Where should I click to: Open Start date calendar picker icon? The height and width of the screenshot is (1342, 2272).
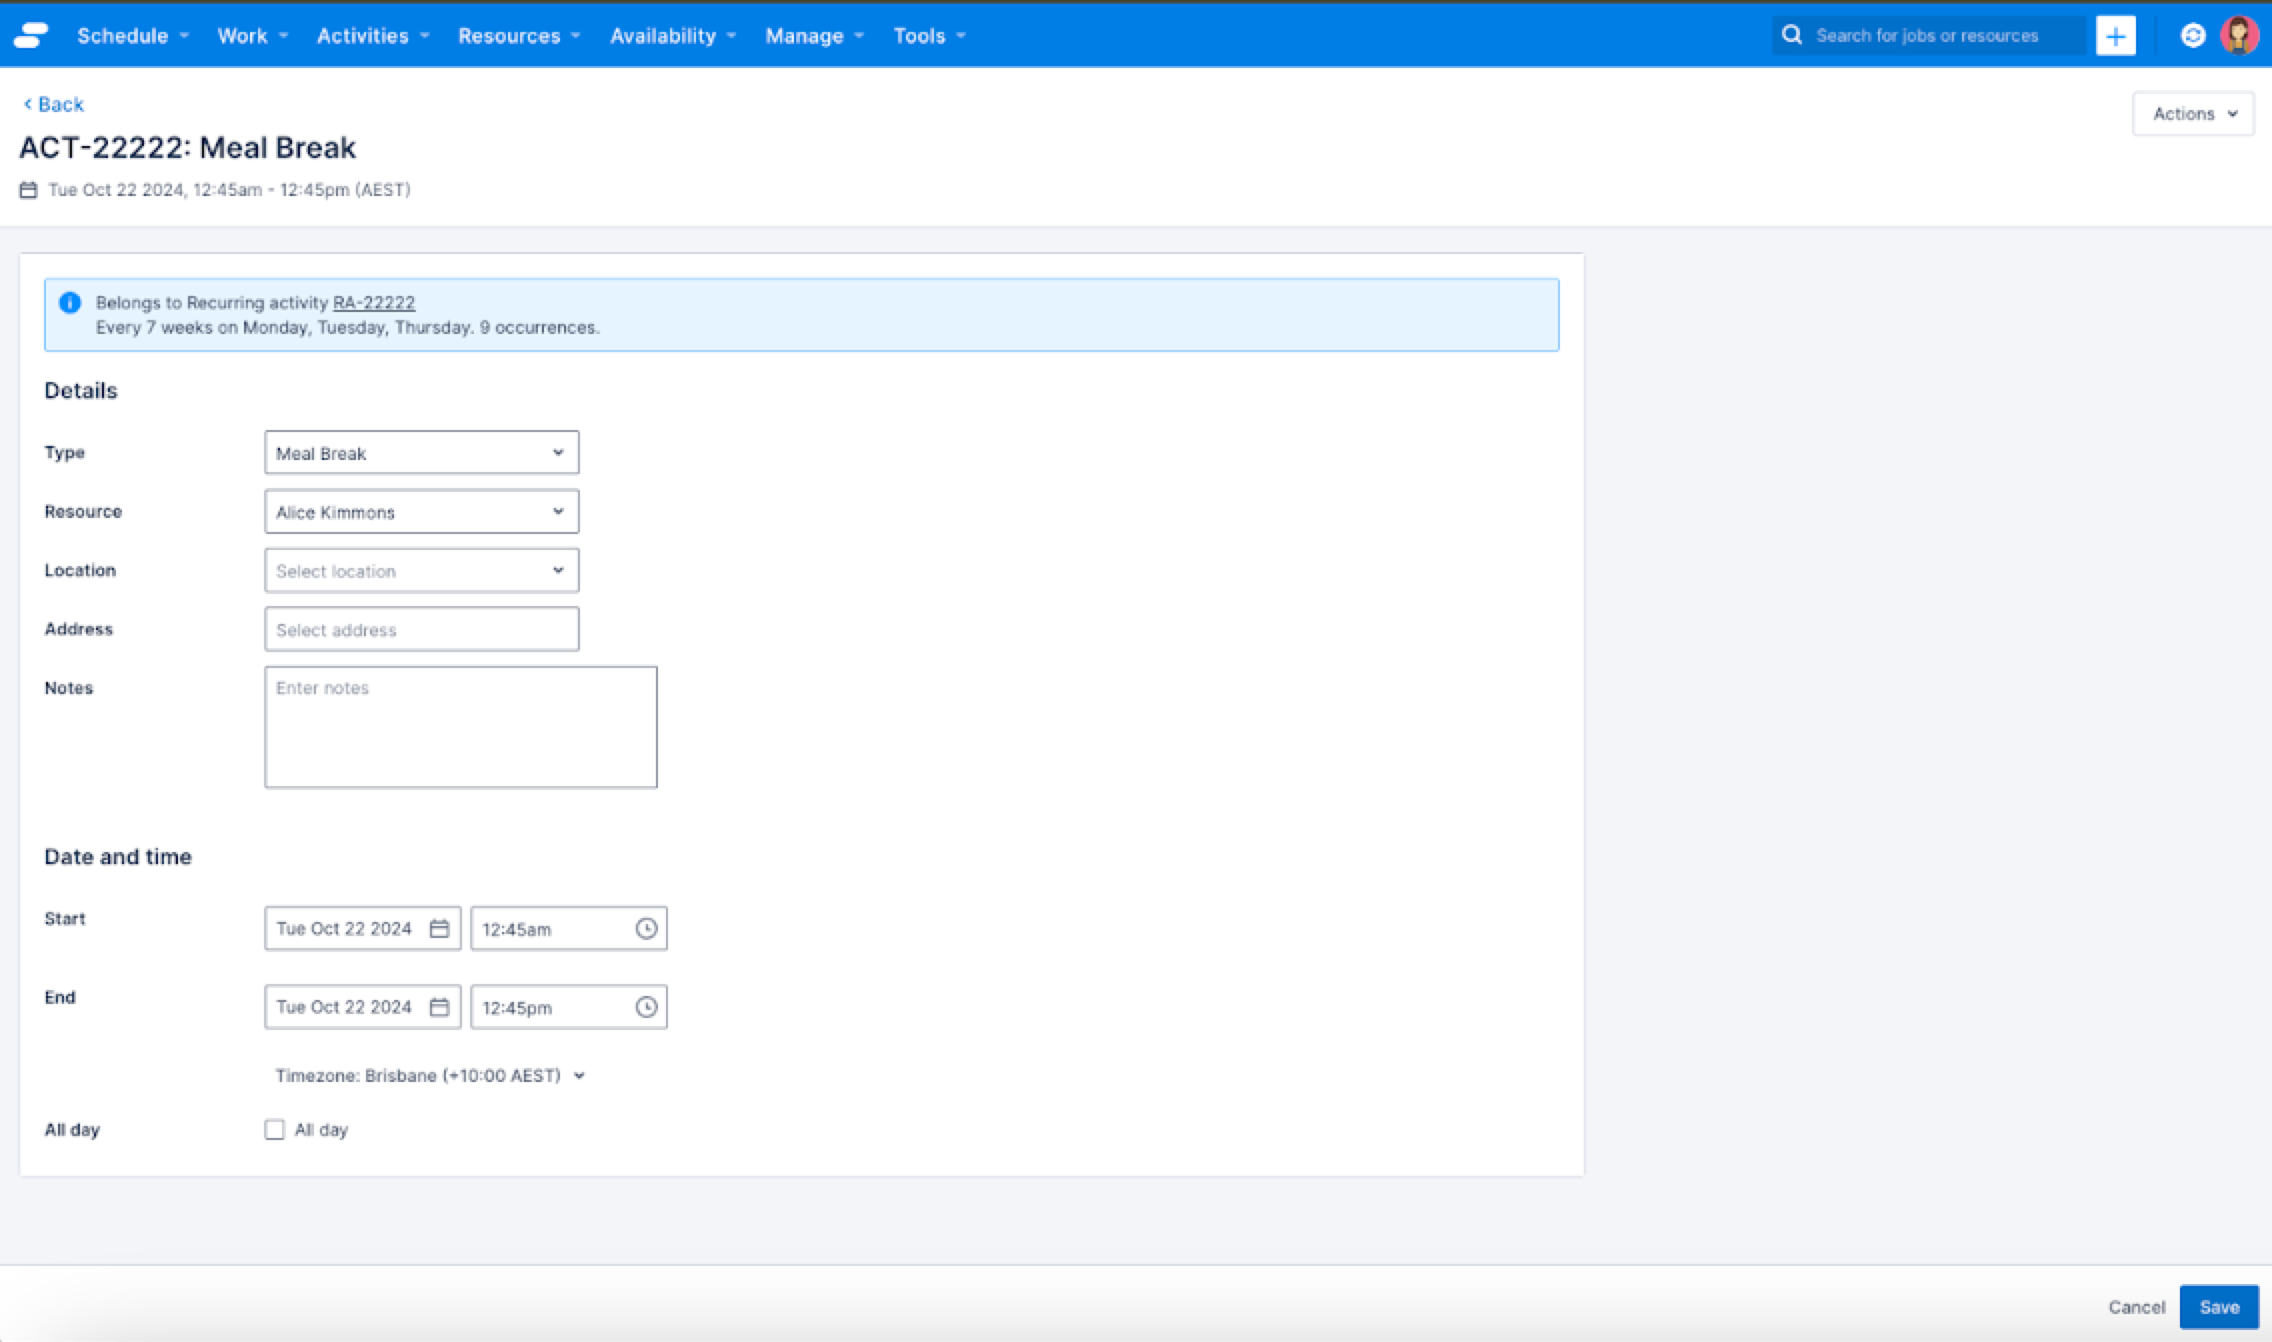click(x=439, y=929)
